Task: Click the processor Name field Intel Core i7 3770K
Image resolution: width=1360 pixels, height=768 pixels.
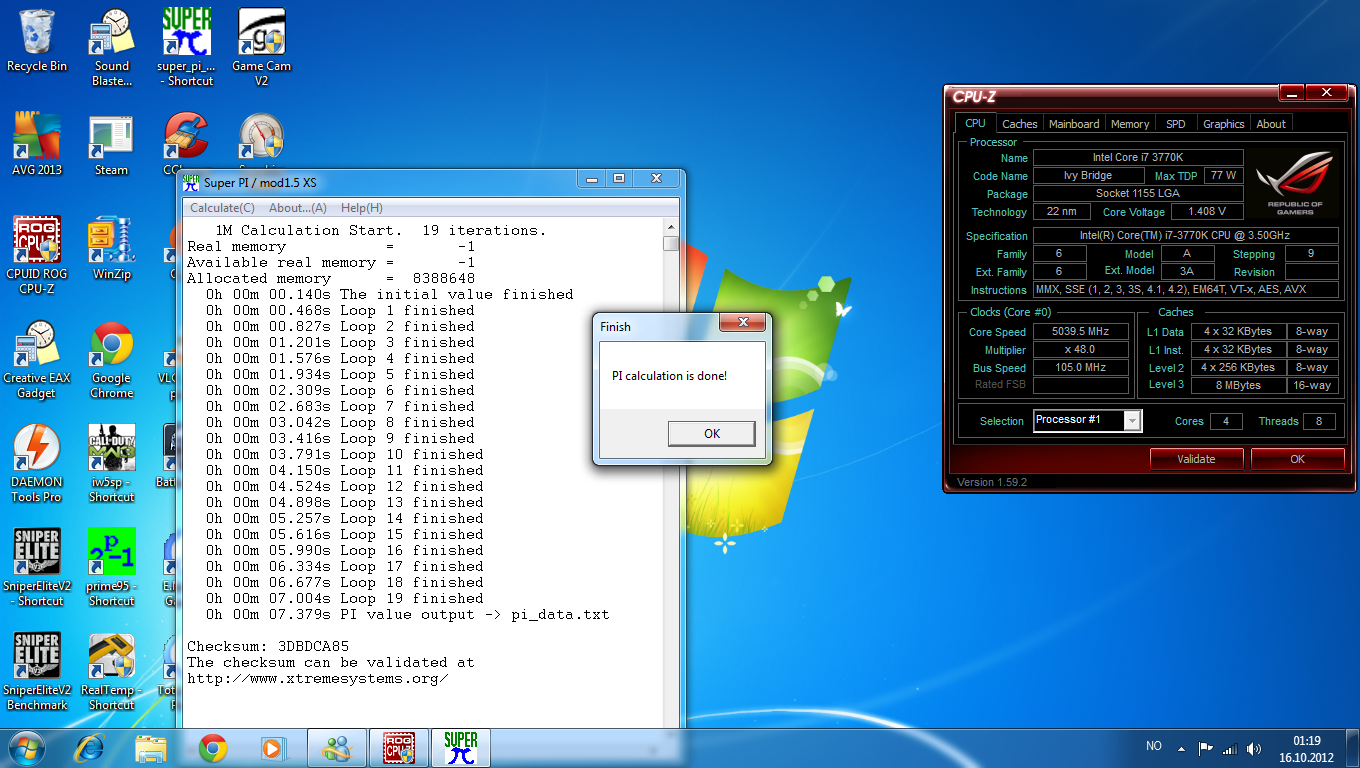Action: point(1138,158)
